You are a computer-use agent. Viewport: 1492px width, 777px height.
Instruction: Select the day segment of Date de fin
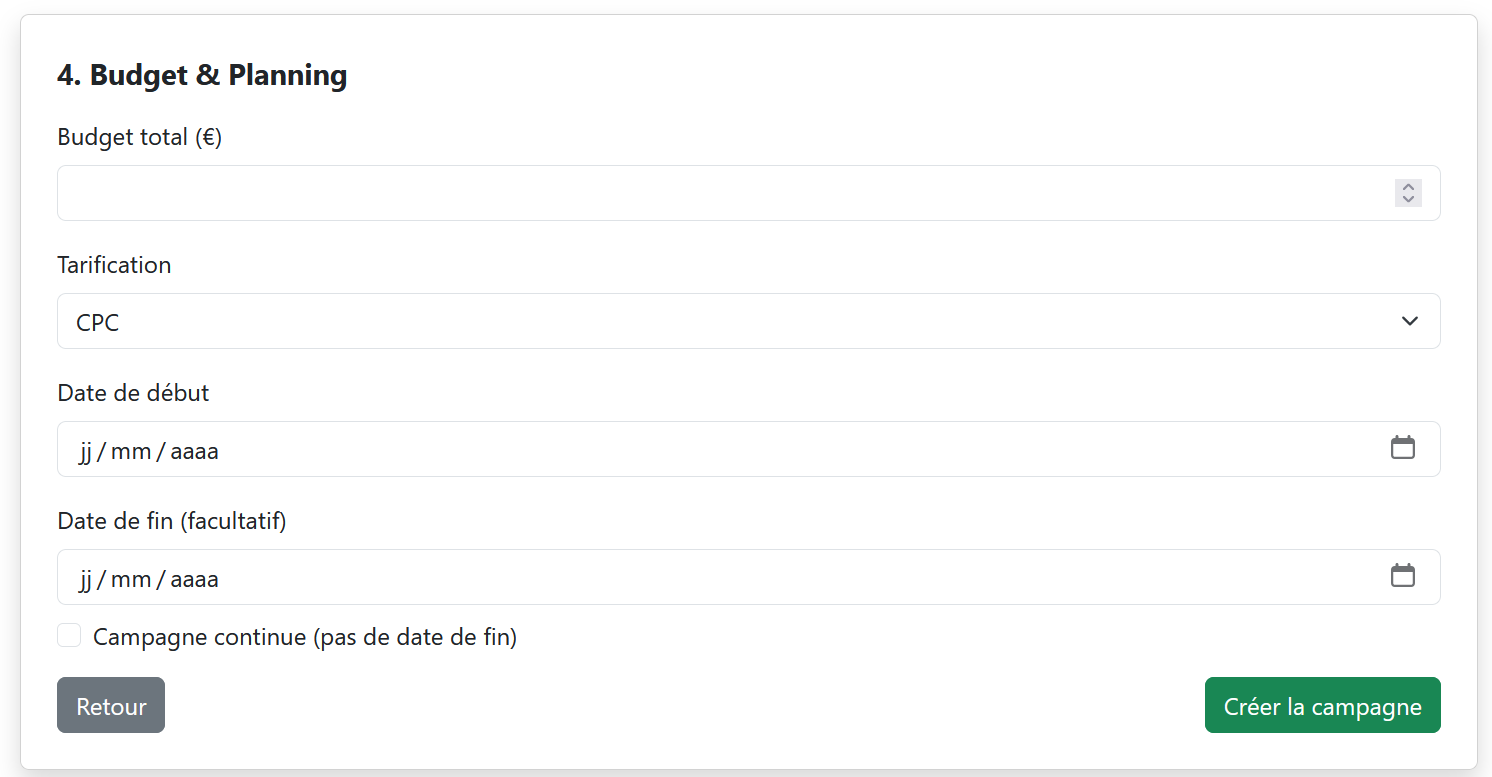coord(86,579)
